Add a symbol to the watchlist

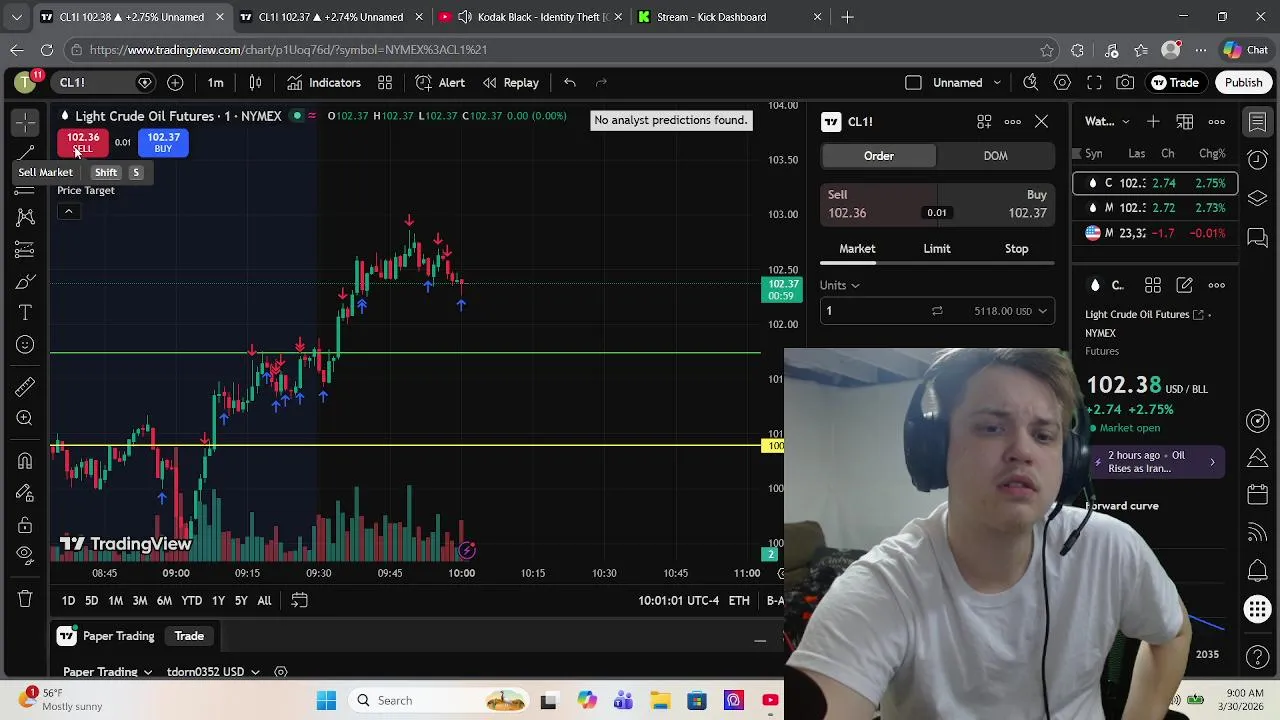point(1153,122)
